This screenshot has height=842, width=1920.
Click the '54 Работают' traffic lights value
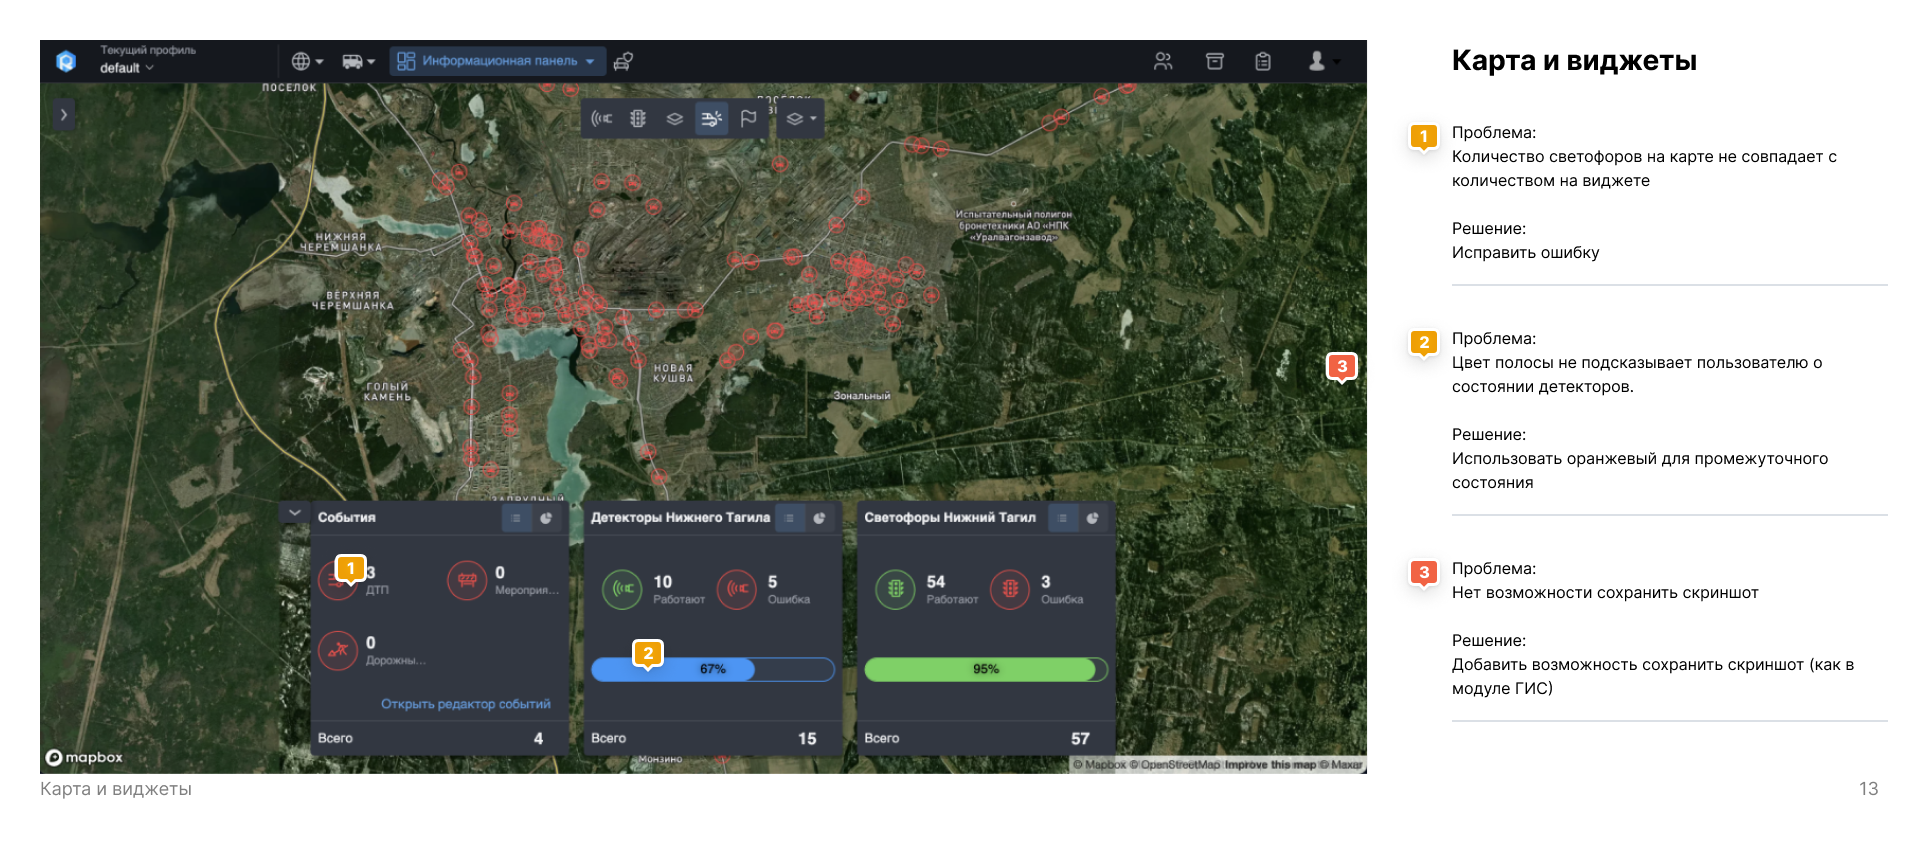pyautogui.click(x=952, y=589)
